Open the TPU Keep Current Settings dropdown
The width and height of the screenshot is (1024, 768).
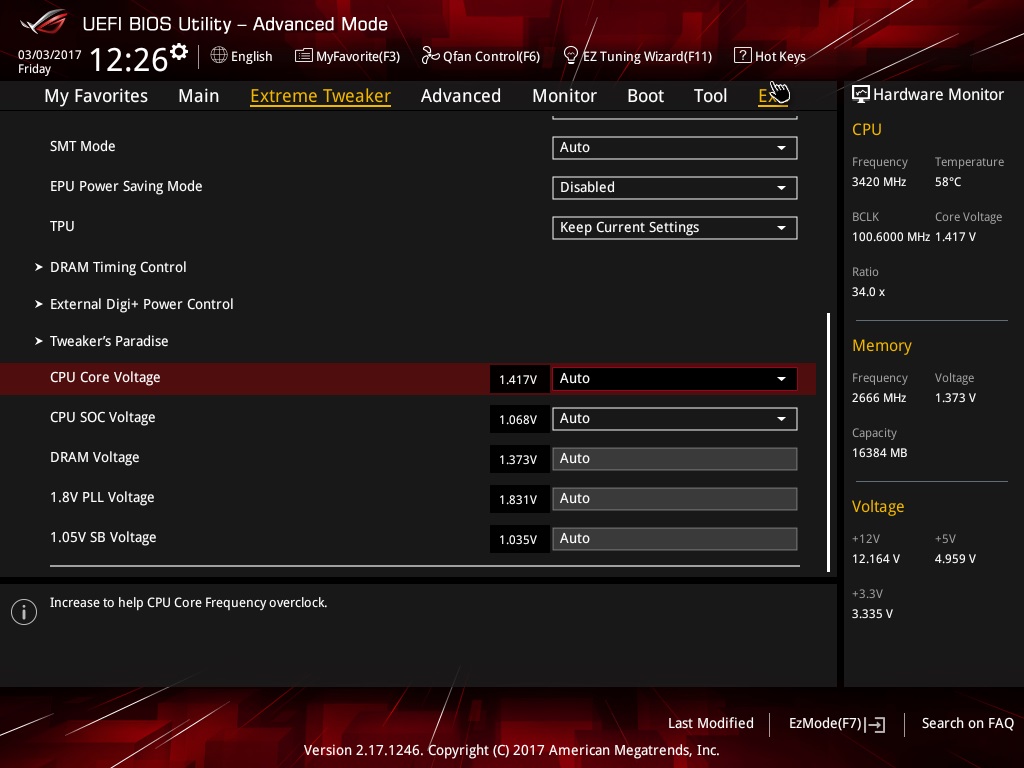pos(675,227)
